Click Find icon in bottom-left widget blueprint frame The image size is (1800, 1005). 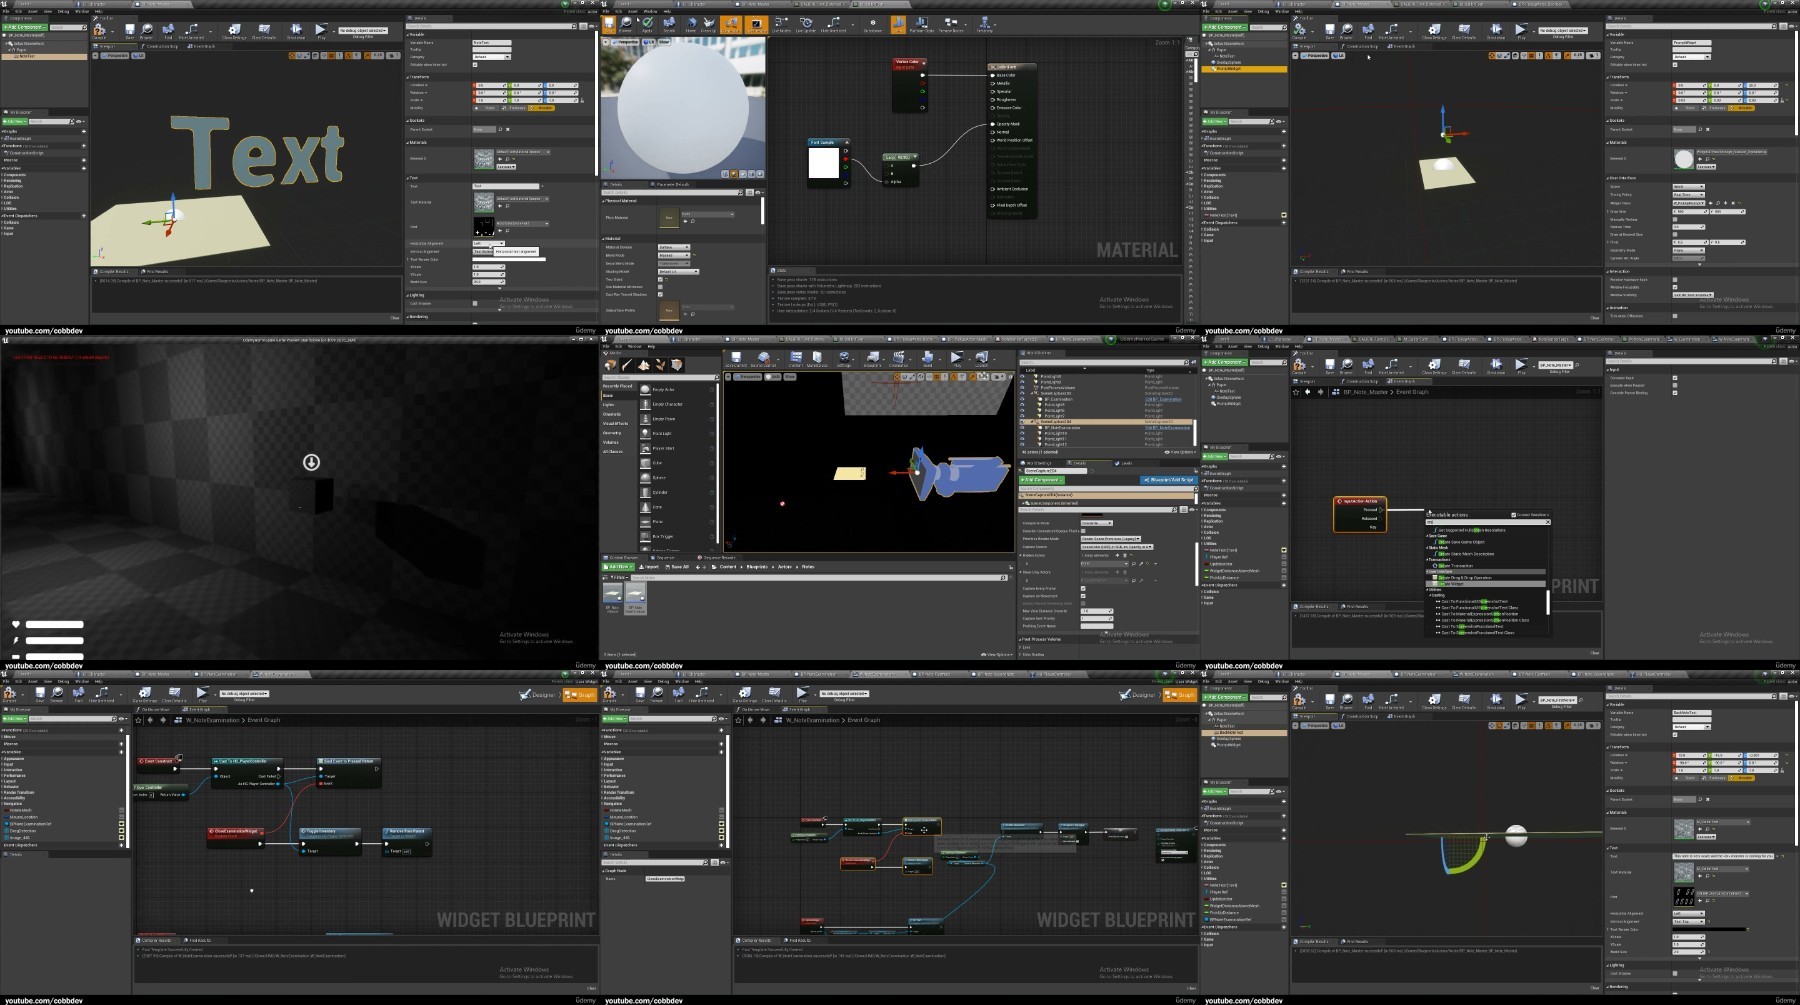point(78,694)
